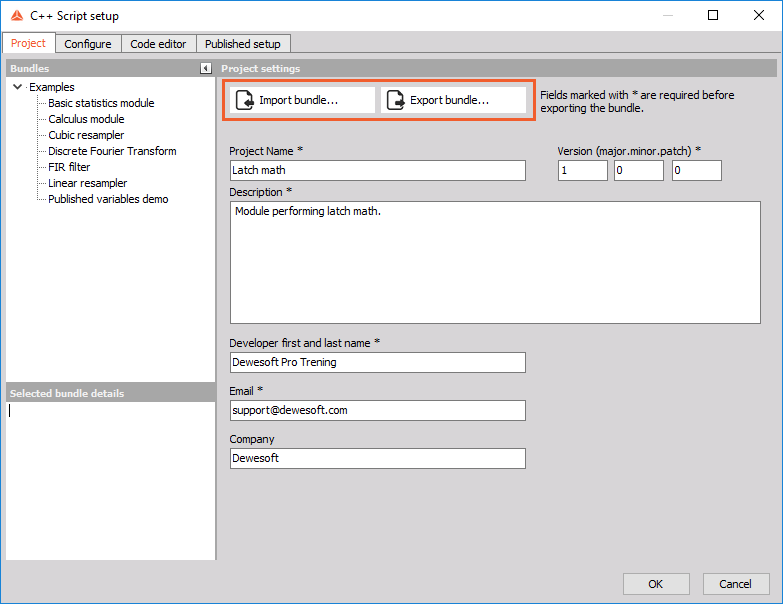Image resolution: width=783 pixels, height=604 pixels.
Task: Click the Import bundle icon
Action: [x=245, y=100]
